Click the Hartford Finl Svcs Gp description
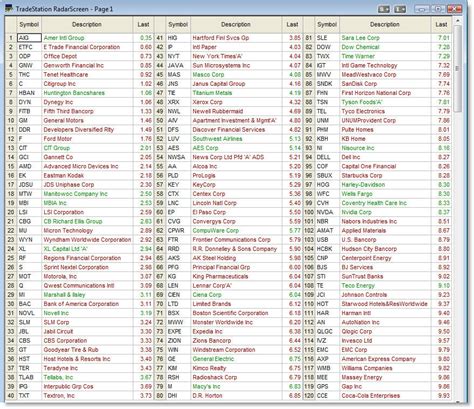474x409 pixels. [x=221, y=38]
